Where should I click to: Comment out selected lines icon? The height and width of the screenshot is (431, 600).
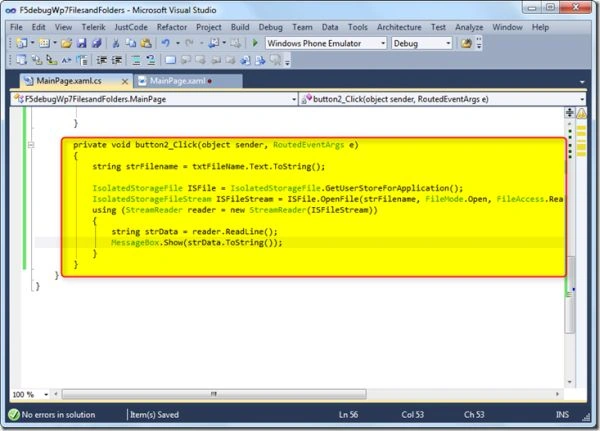136,60
